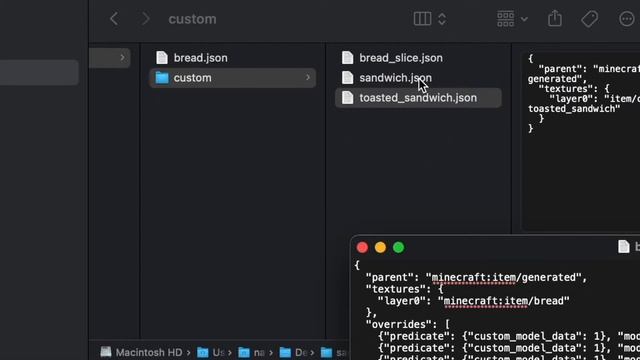Select the highlighted sidebar item
Viewport: 640px width, 360px height.
pos(39,73)
